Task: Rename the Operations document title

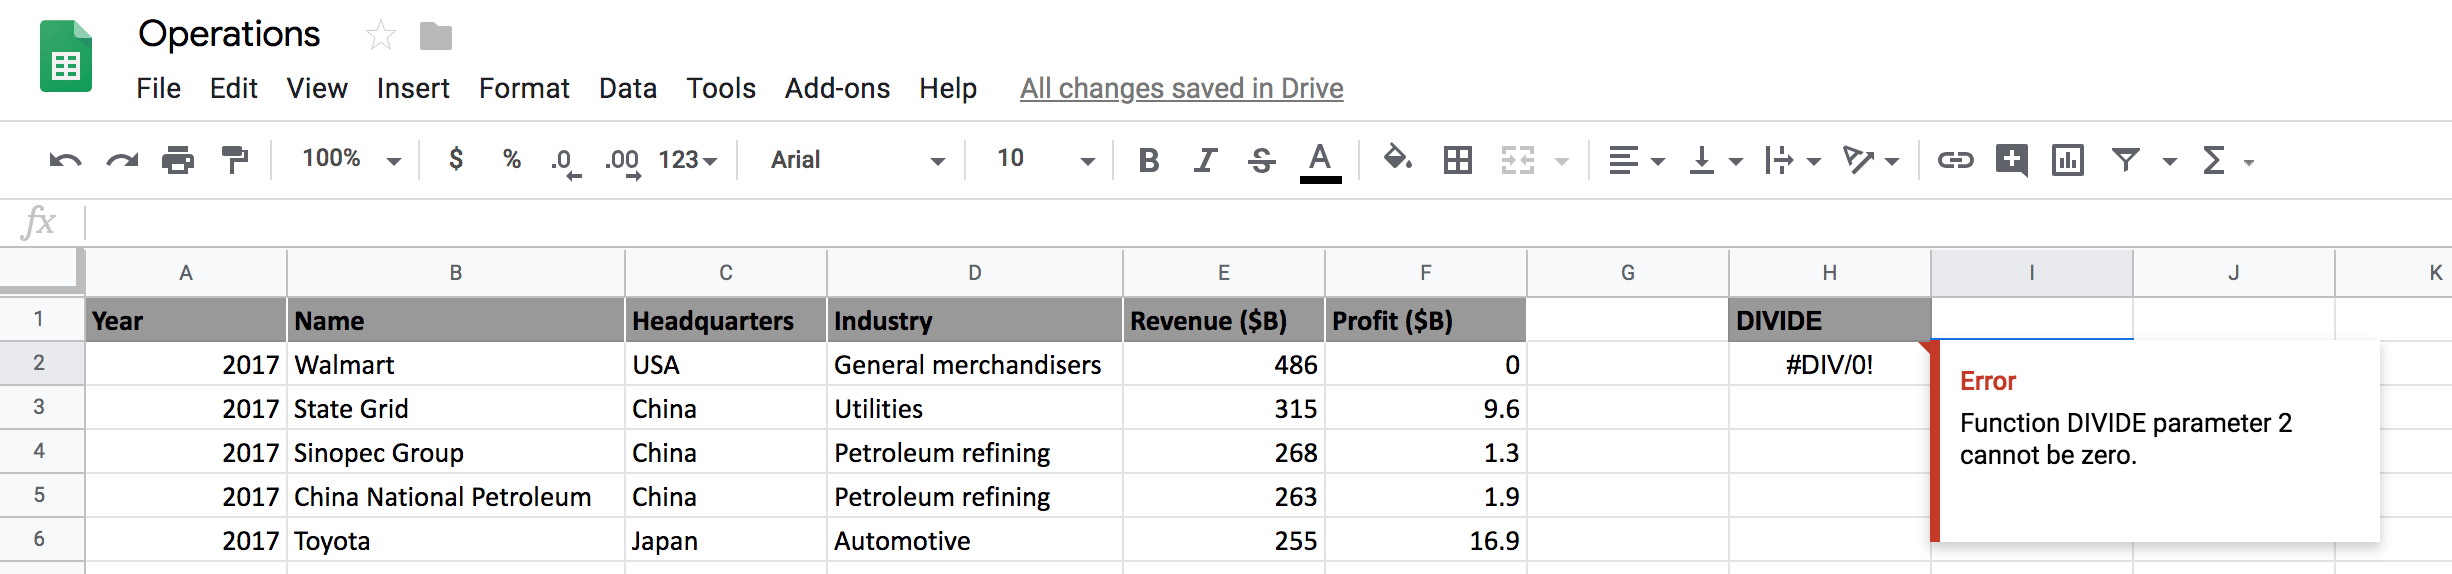Action: pos(229,34)
